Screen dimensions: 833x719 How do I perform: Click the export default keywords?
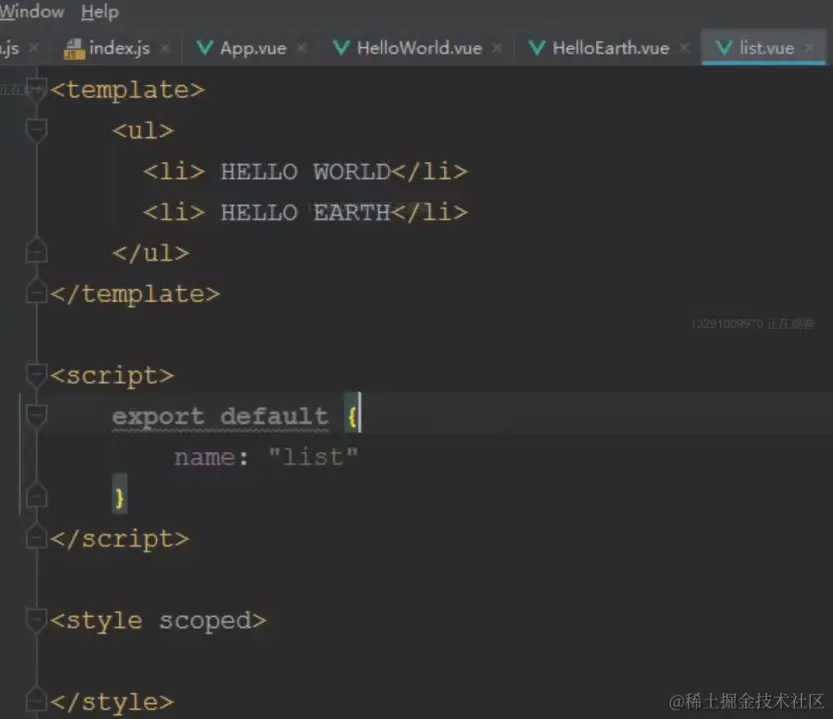coord(220,416)
